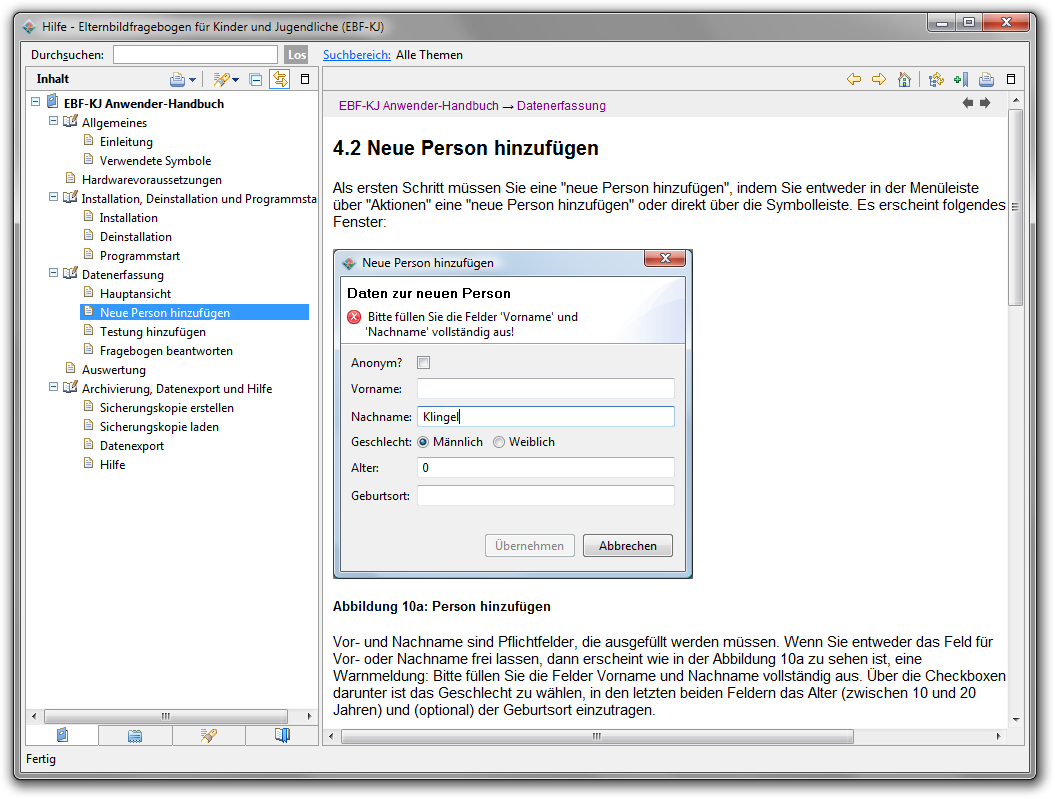Image resolution: width=1055 pixels, height=799 pixels.
Task: Go back using the yellow left arrow
Action: [854, 79]
